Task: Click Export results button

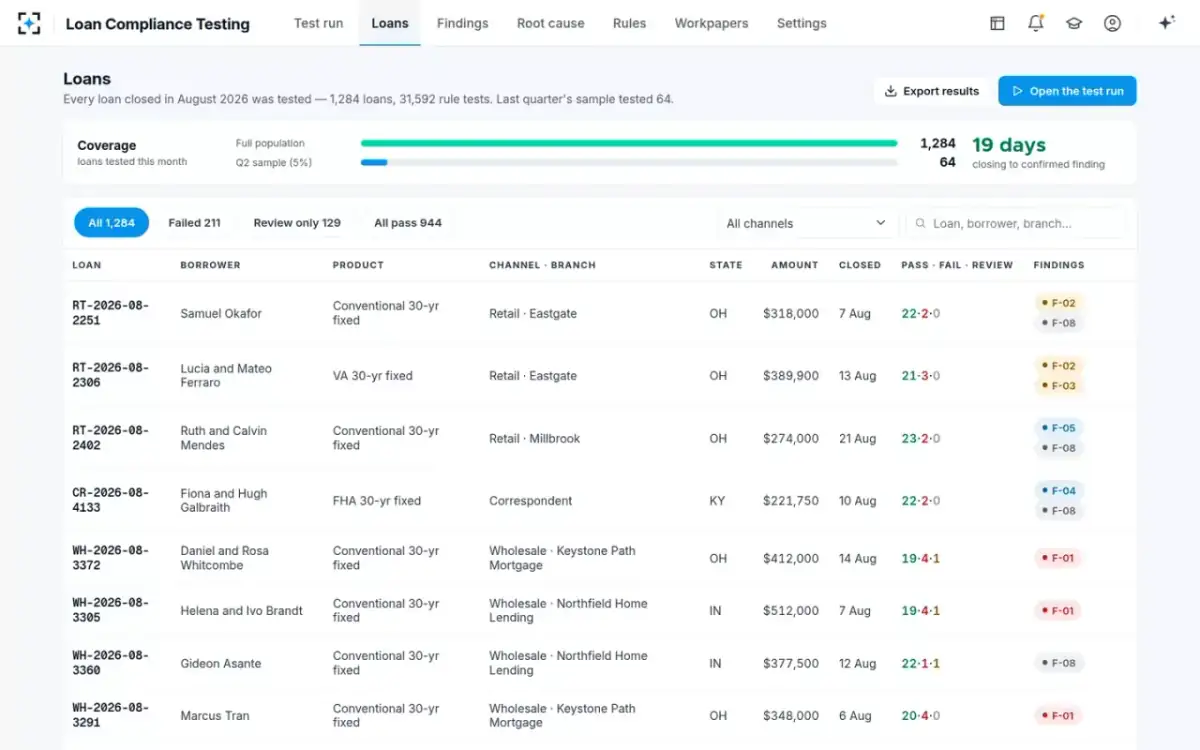Action: point(932,91)
